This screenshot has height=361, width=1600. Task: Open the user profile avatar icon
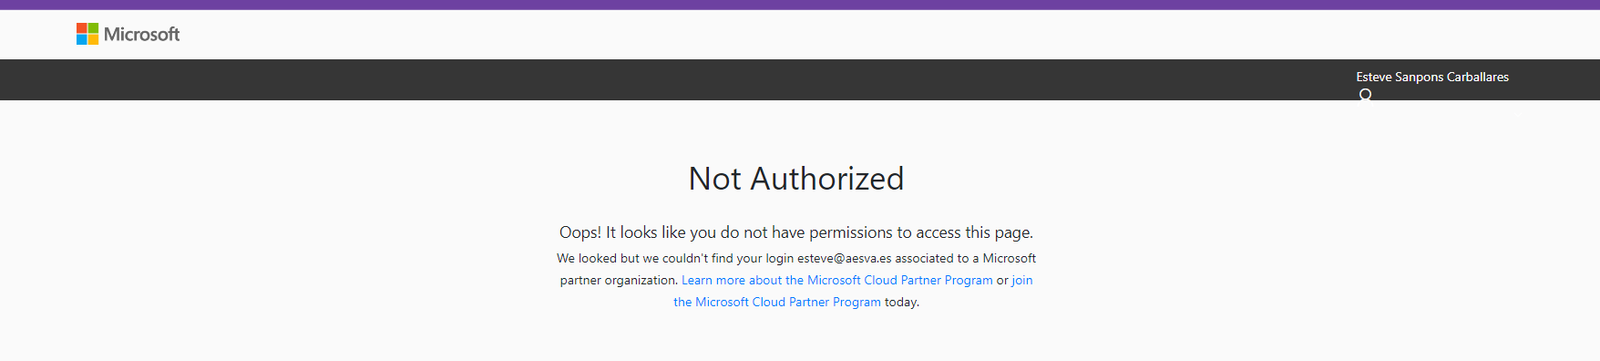[x=1365, y=95]
